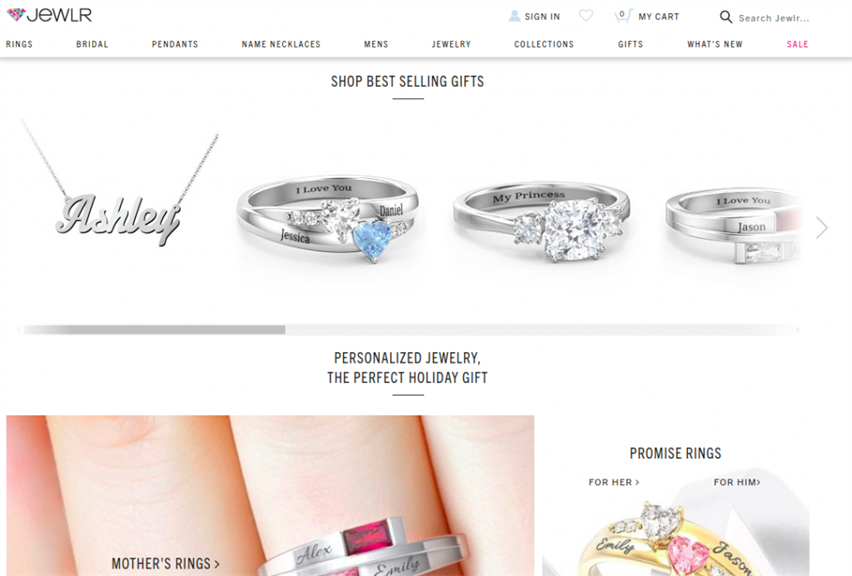Viewport: 852px width, 576px height.
Task: Expand the Name Necklaces menu
Action: coord(281,44)
